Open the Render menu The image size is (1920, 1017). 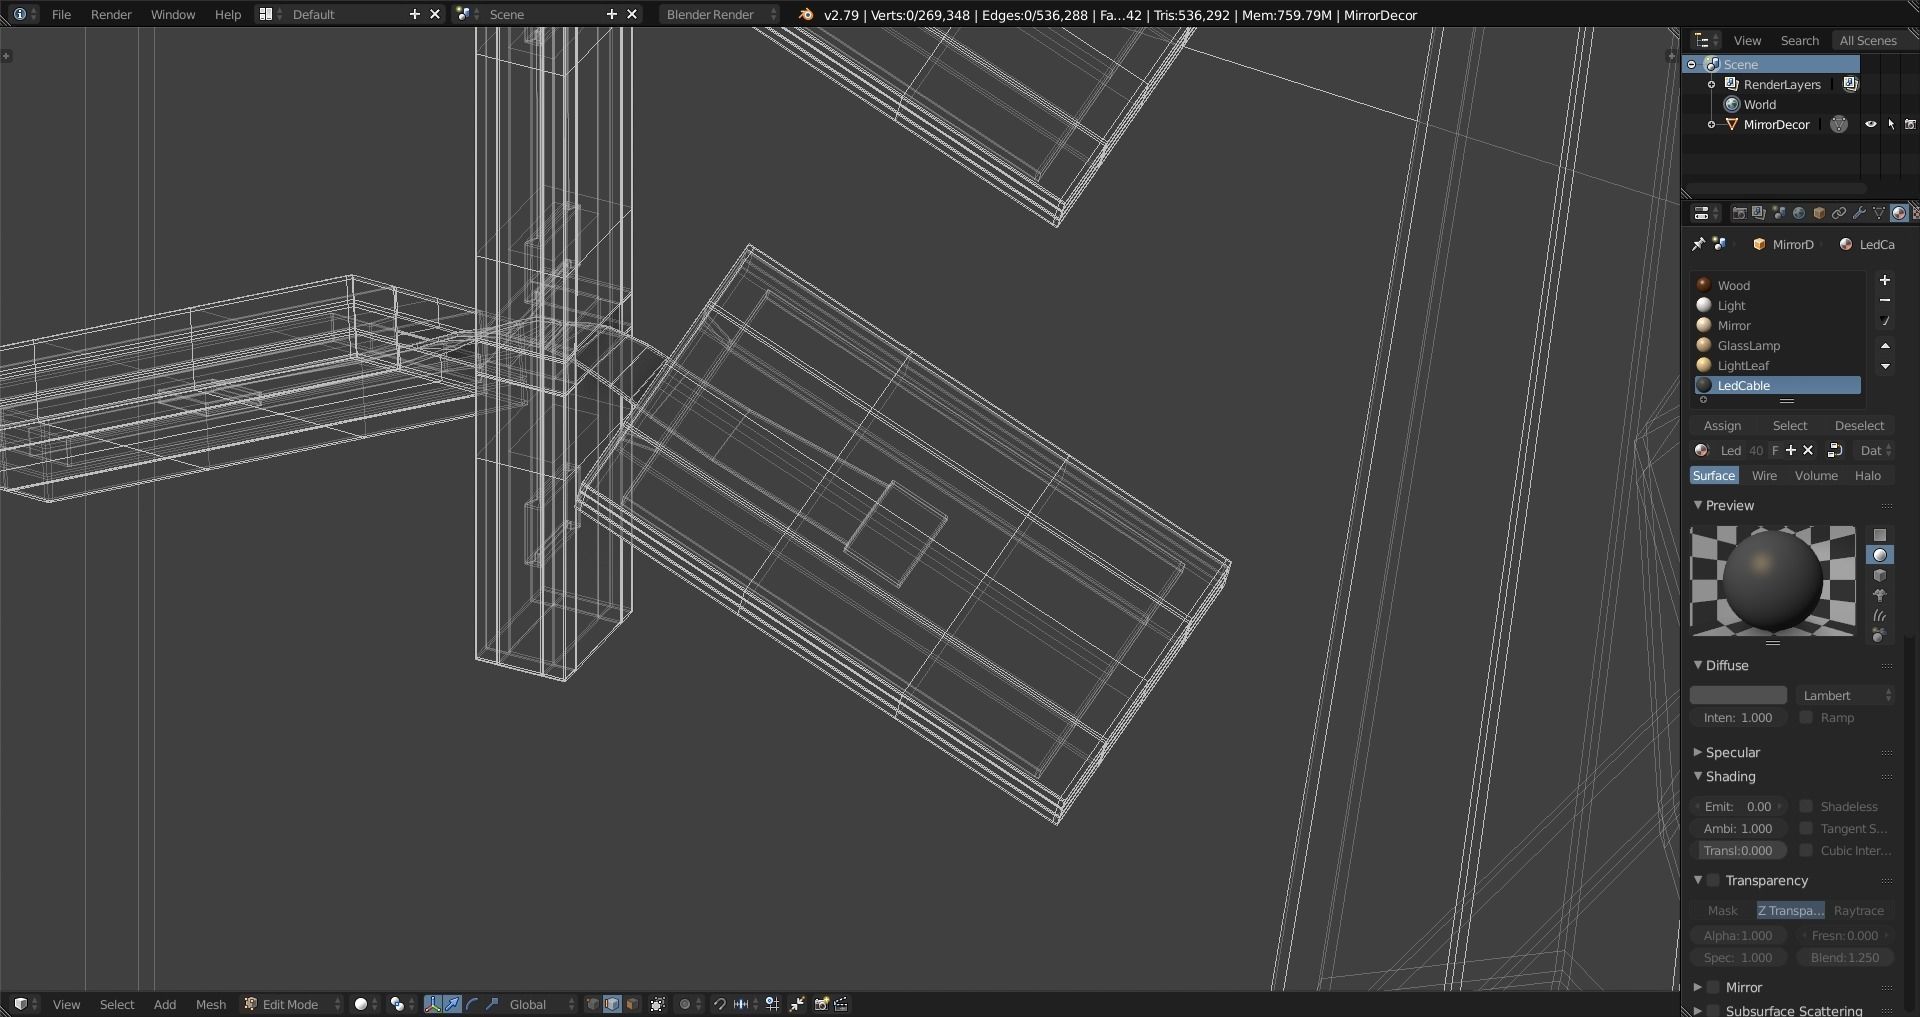[111, 14]
